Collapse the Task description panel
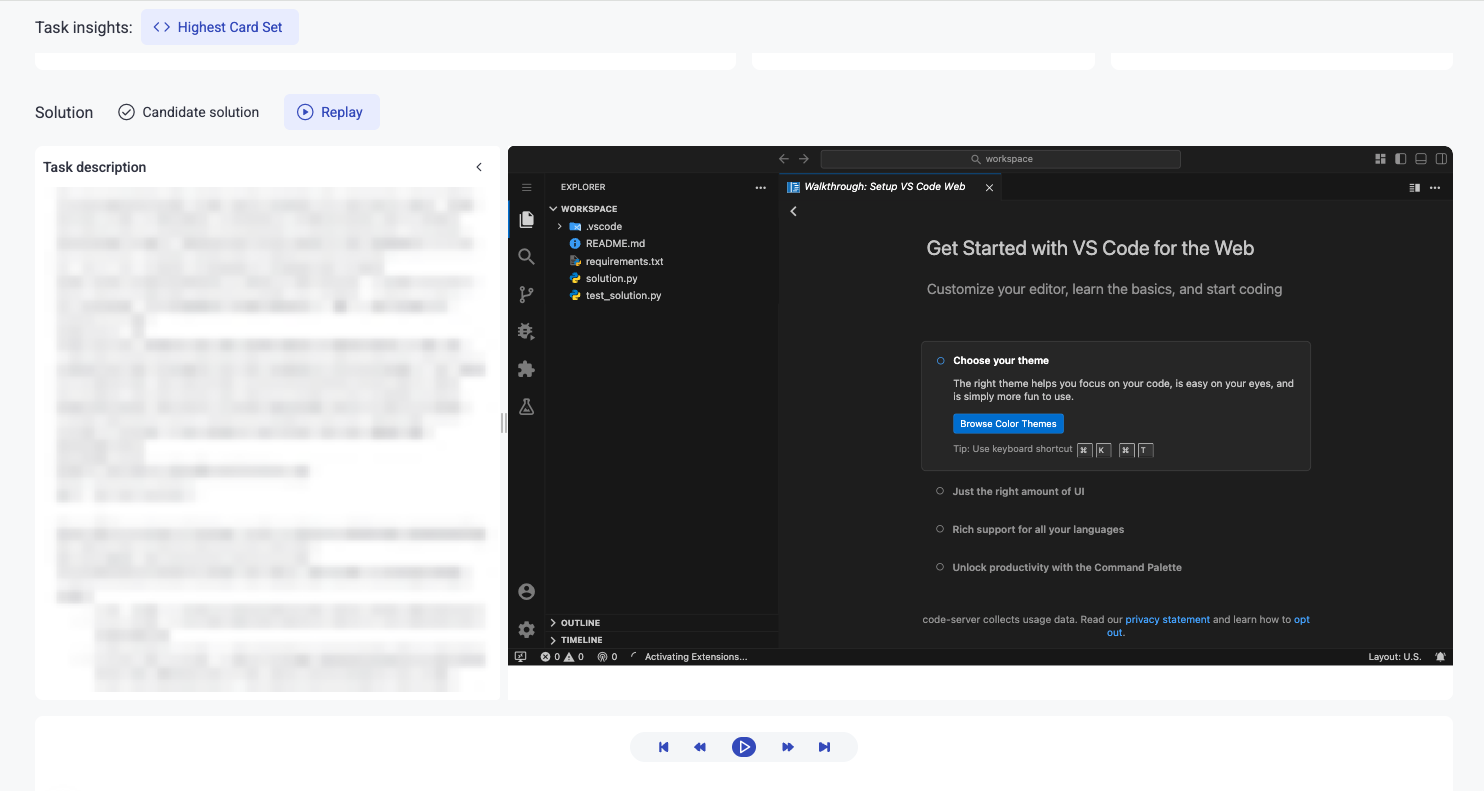This screenshot has width=1484, height=791. click(x=479, y=167)
